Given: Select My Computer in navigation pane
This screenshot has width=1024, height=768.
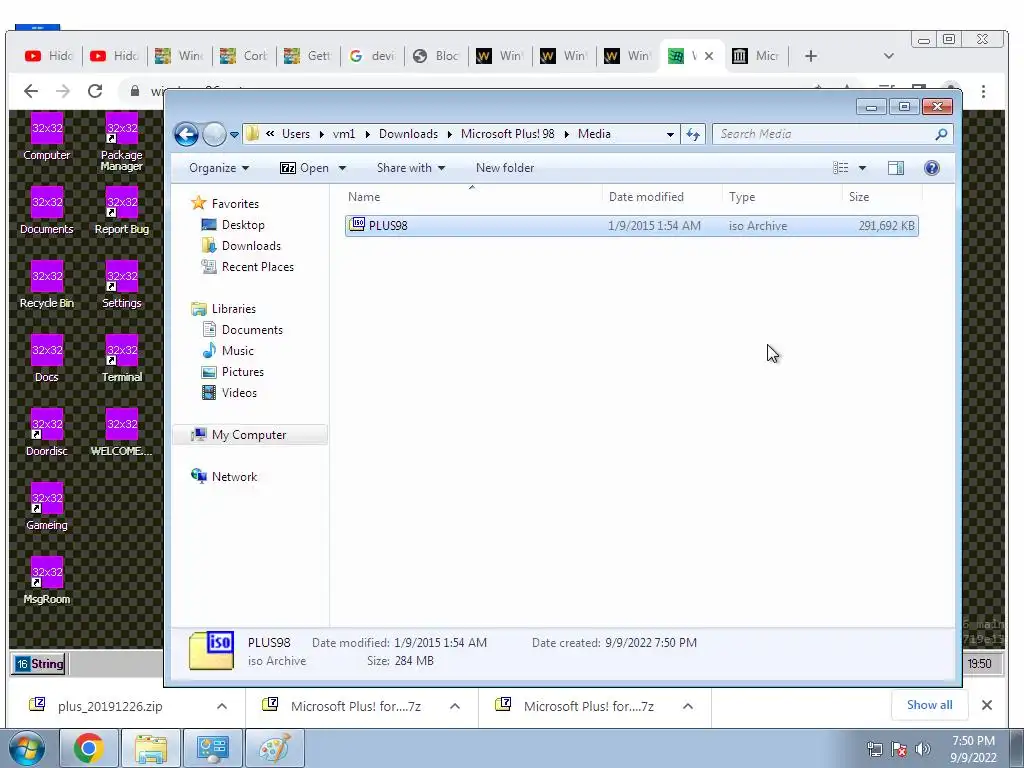Looking at the screenshot, I should pos(249,435).
